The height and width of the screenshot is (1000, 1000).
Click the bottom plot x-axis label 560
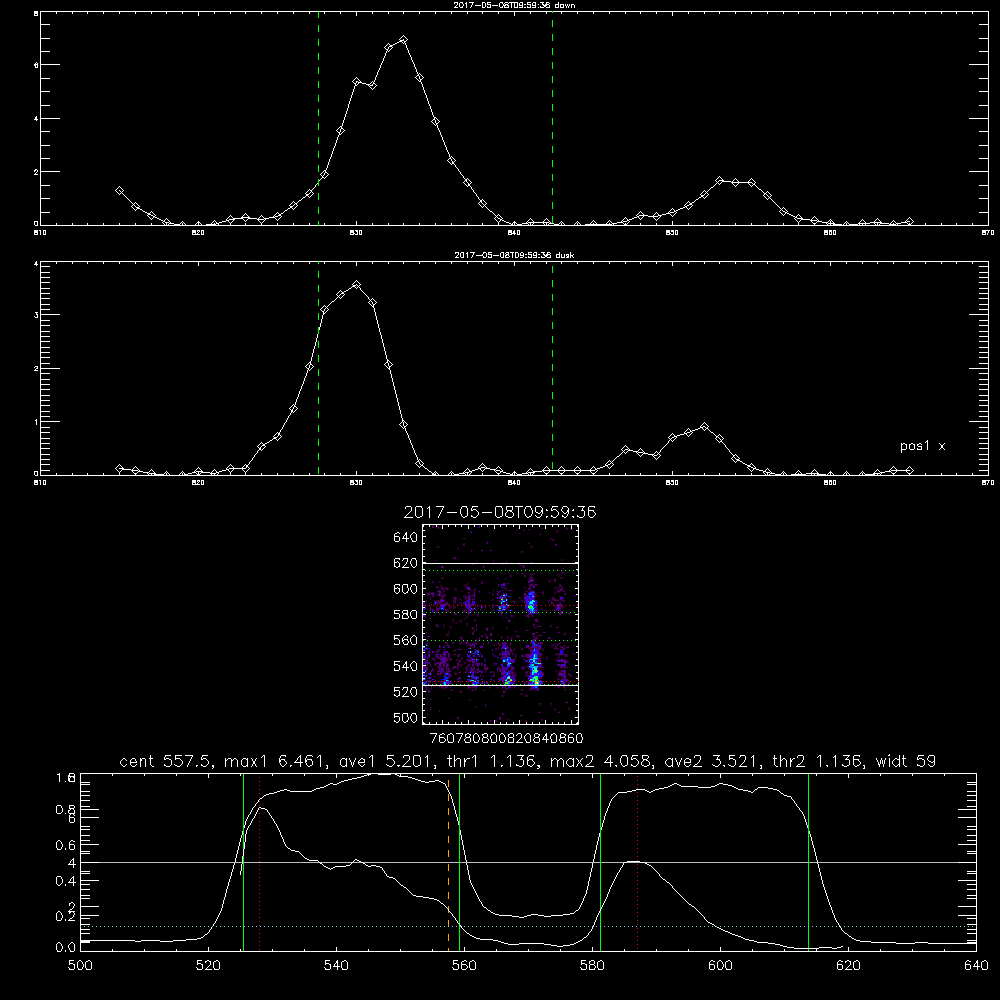(464, 966)
